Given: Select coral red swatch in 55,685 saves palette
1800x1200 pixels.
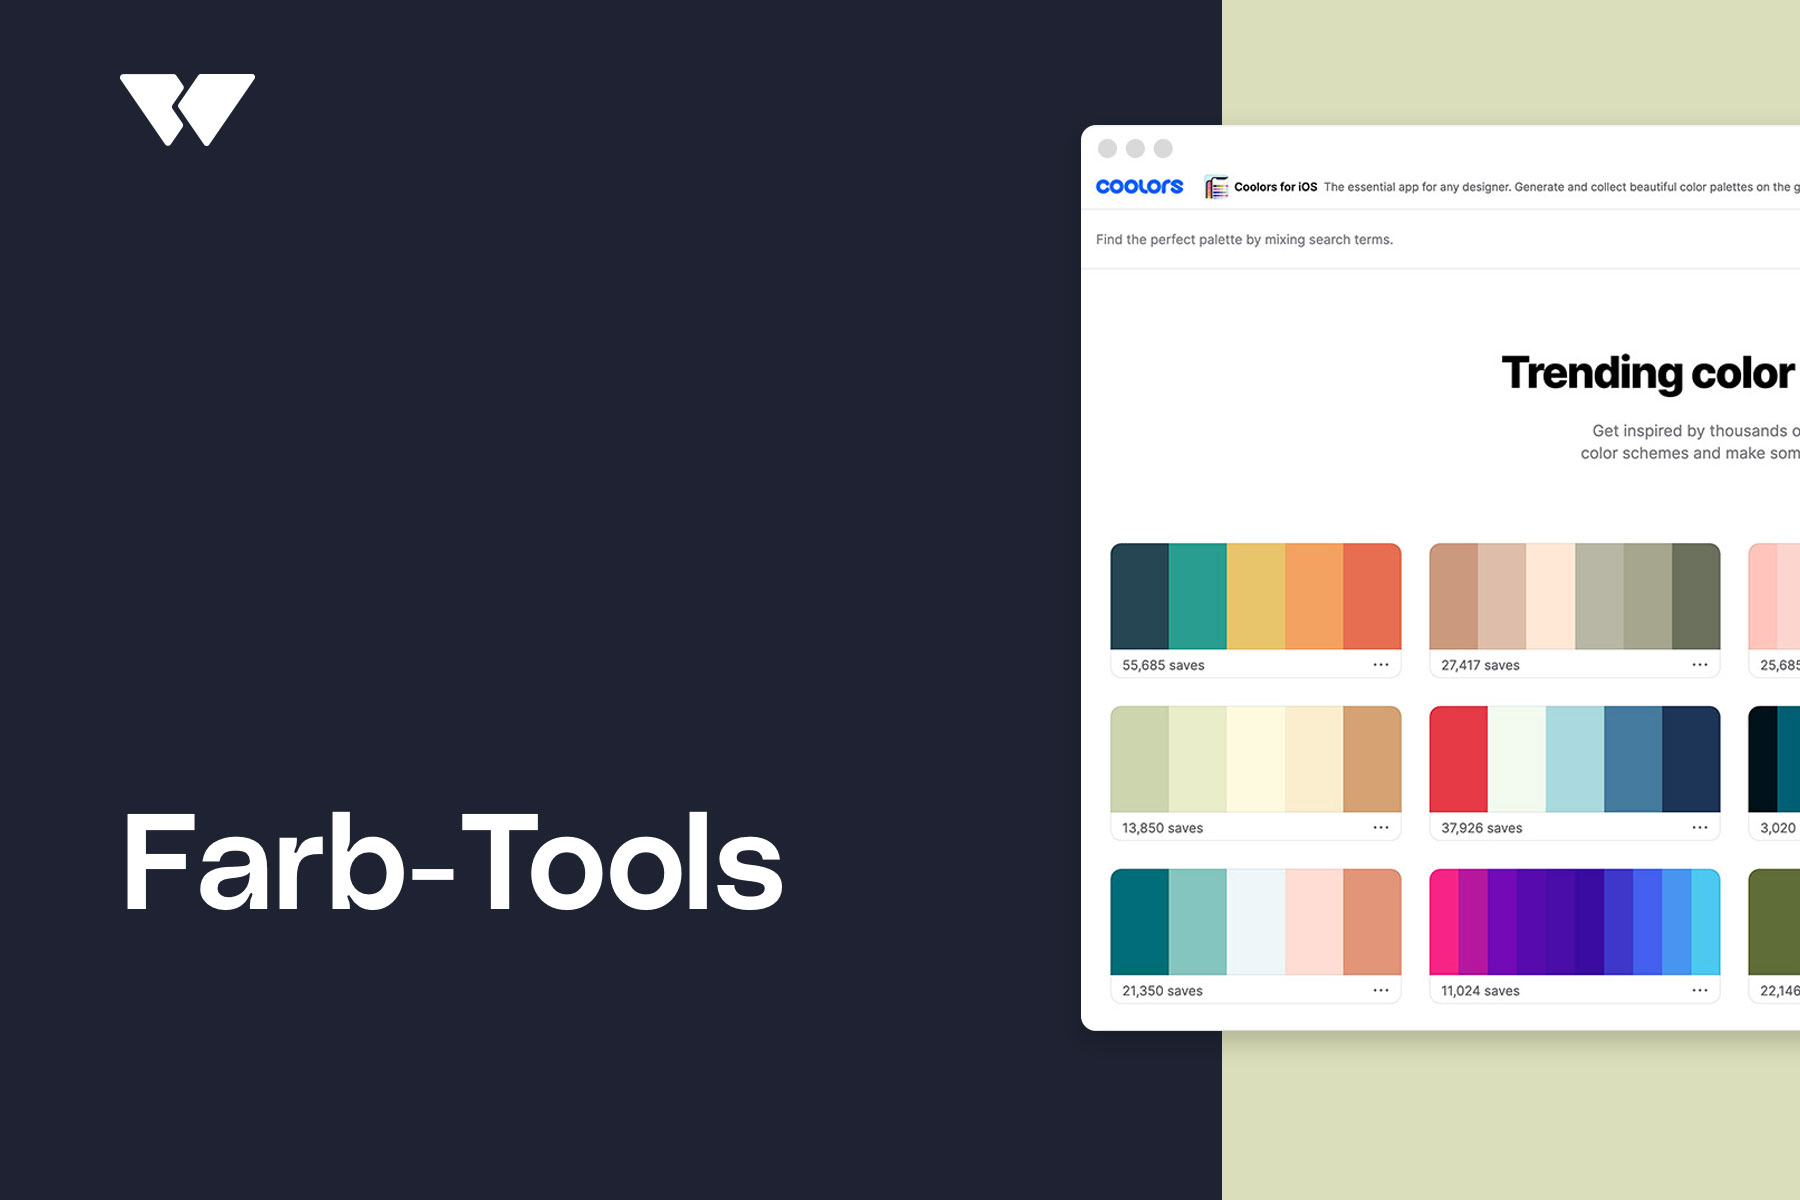Looking at the screenshot, I should coord(1372,597).
